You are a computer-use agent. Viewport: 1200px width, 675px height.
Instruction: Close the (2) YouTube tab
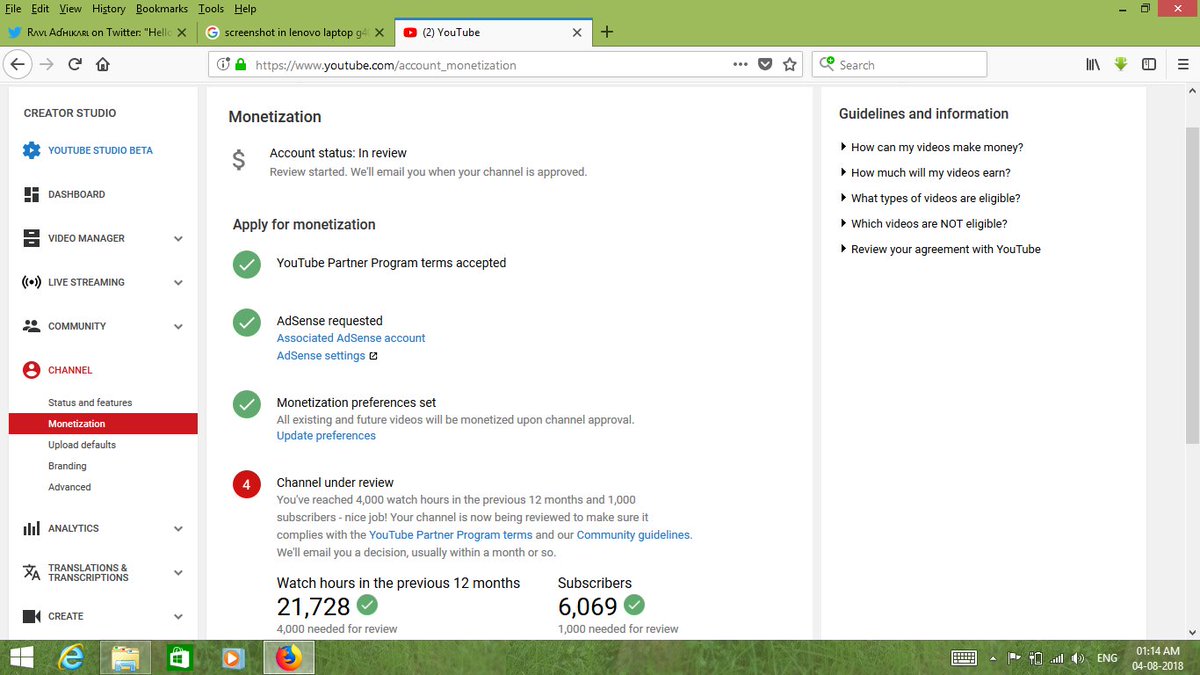[577, 32]
